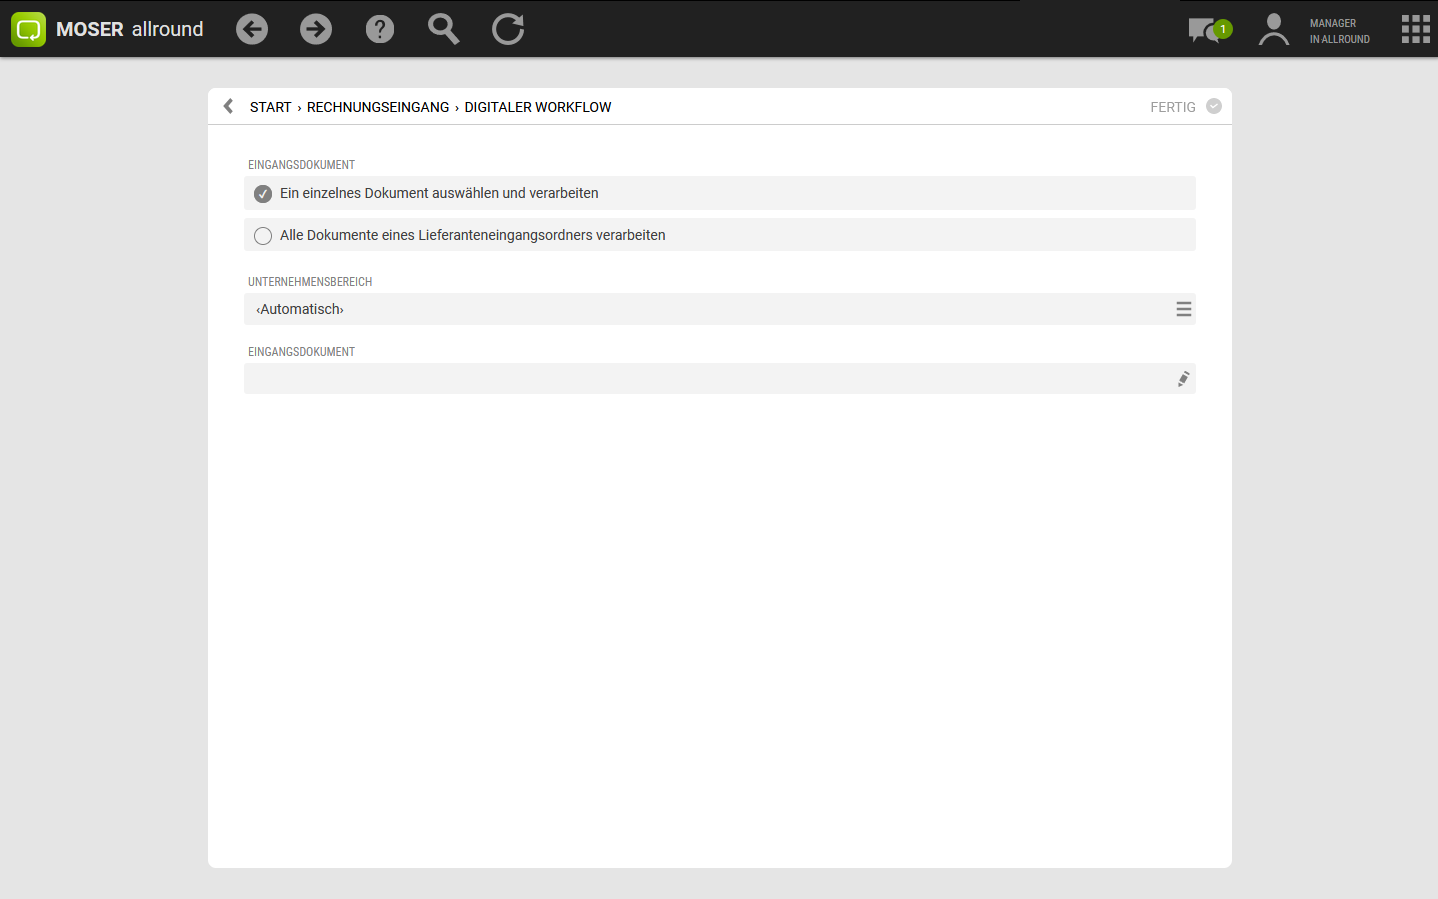
Task: Click the MOSER allround logo icon
Action: 28,29
